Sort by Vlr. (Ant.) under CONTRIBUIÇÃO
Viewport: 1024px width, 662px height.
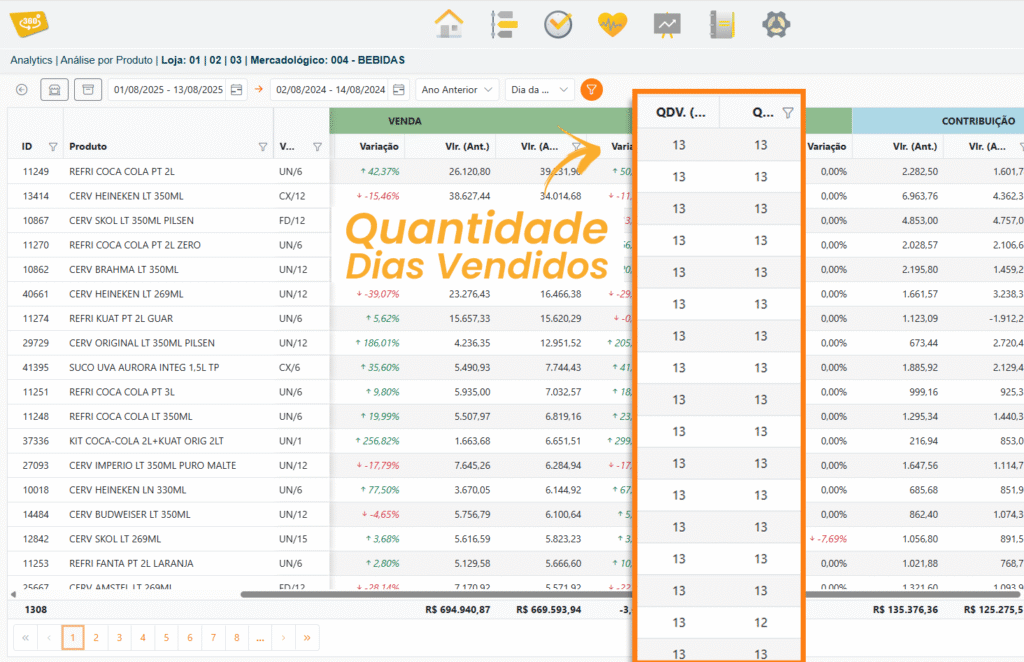click(915, 147)
